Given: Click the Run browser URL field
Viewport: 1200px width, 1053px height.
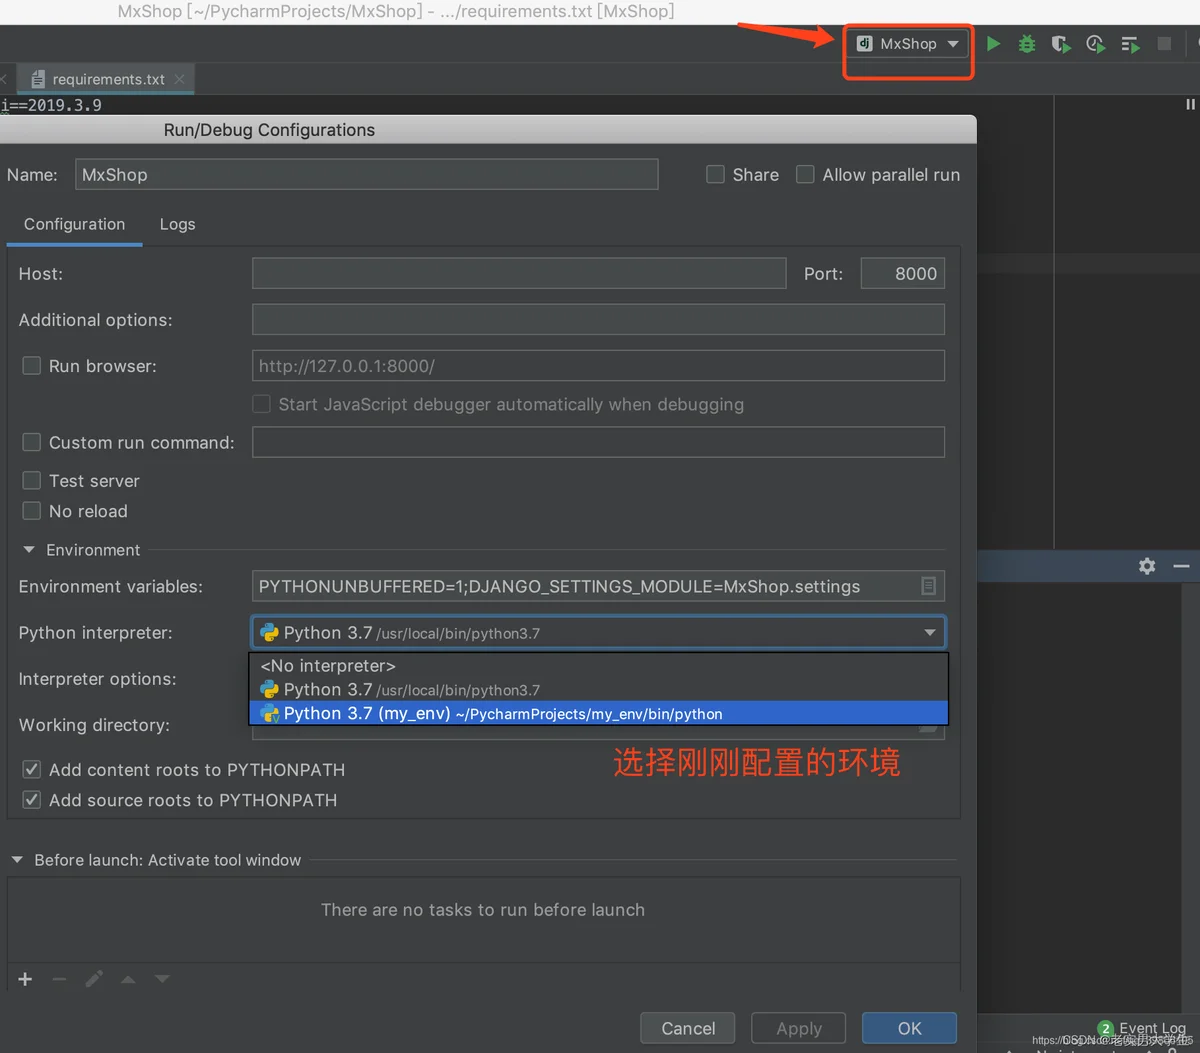Looking at the screenshot, I should coord(598,366).
